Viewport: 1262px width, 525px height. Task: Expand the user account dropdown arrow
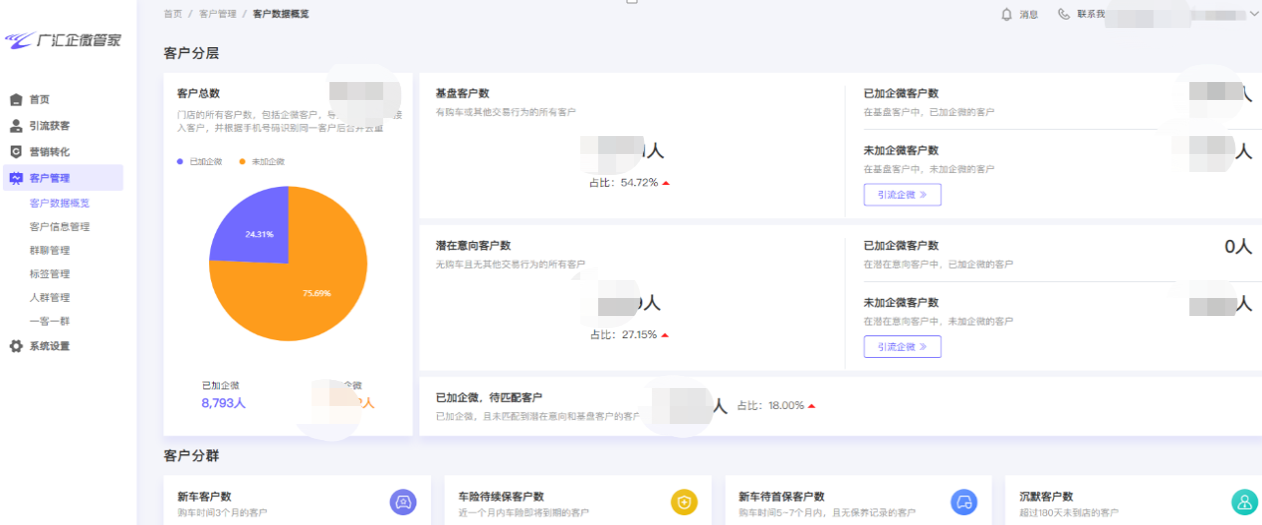1254,14
